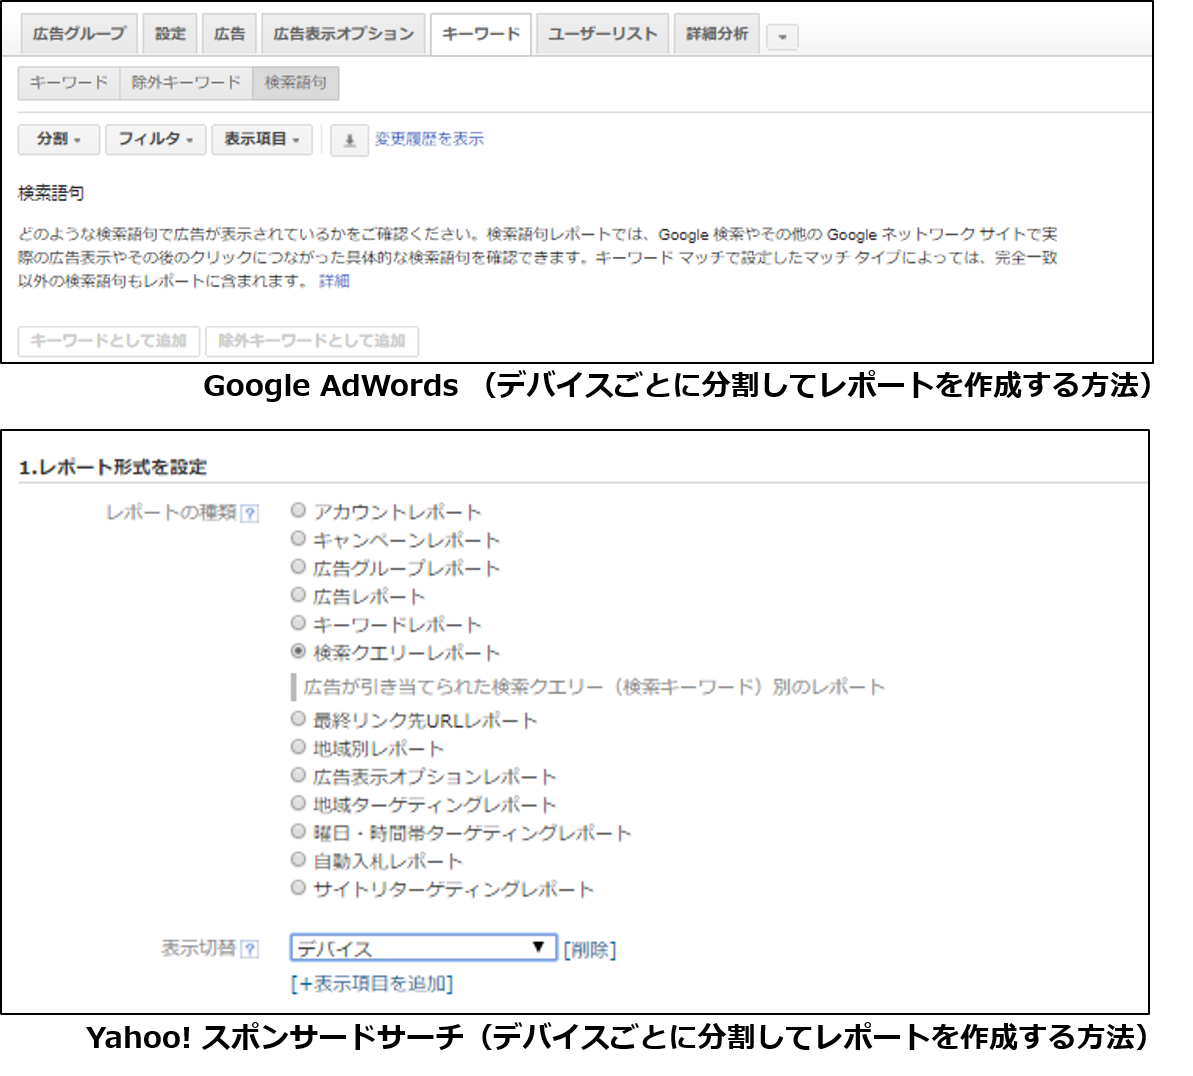This screenshot has width=1193, height=1076.
Task: Open the 詳細 link in description
Action: coord(334,282)
